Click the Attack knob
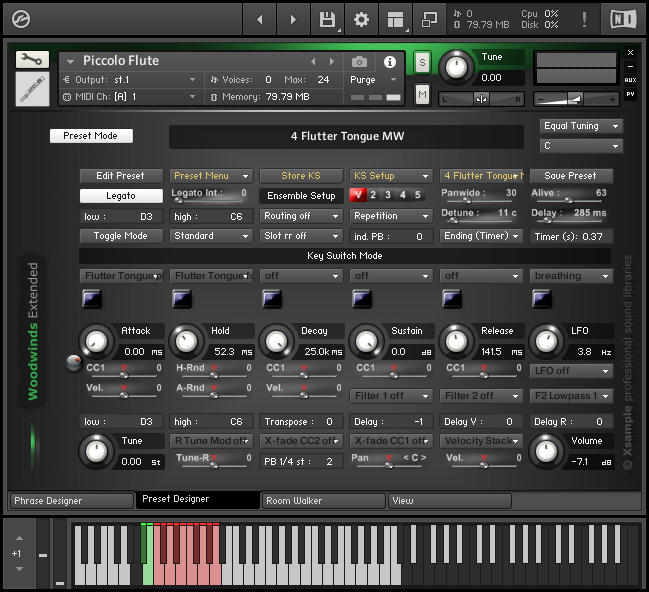The height and width of the screenshot is (592, 649). (96, 342)
